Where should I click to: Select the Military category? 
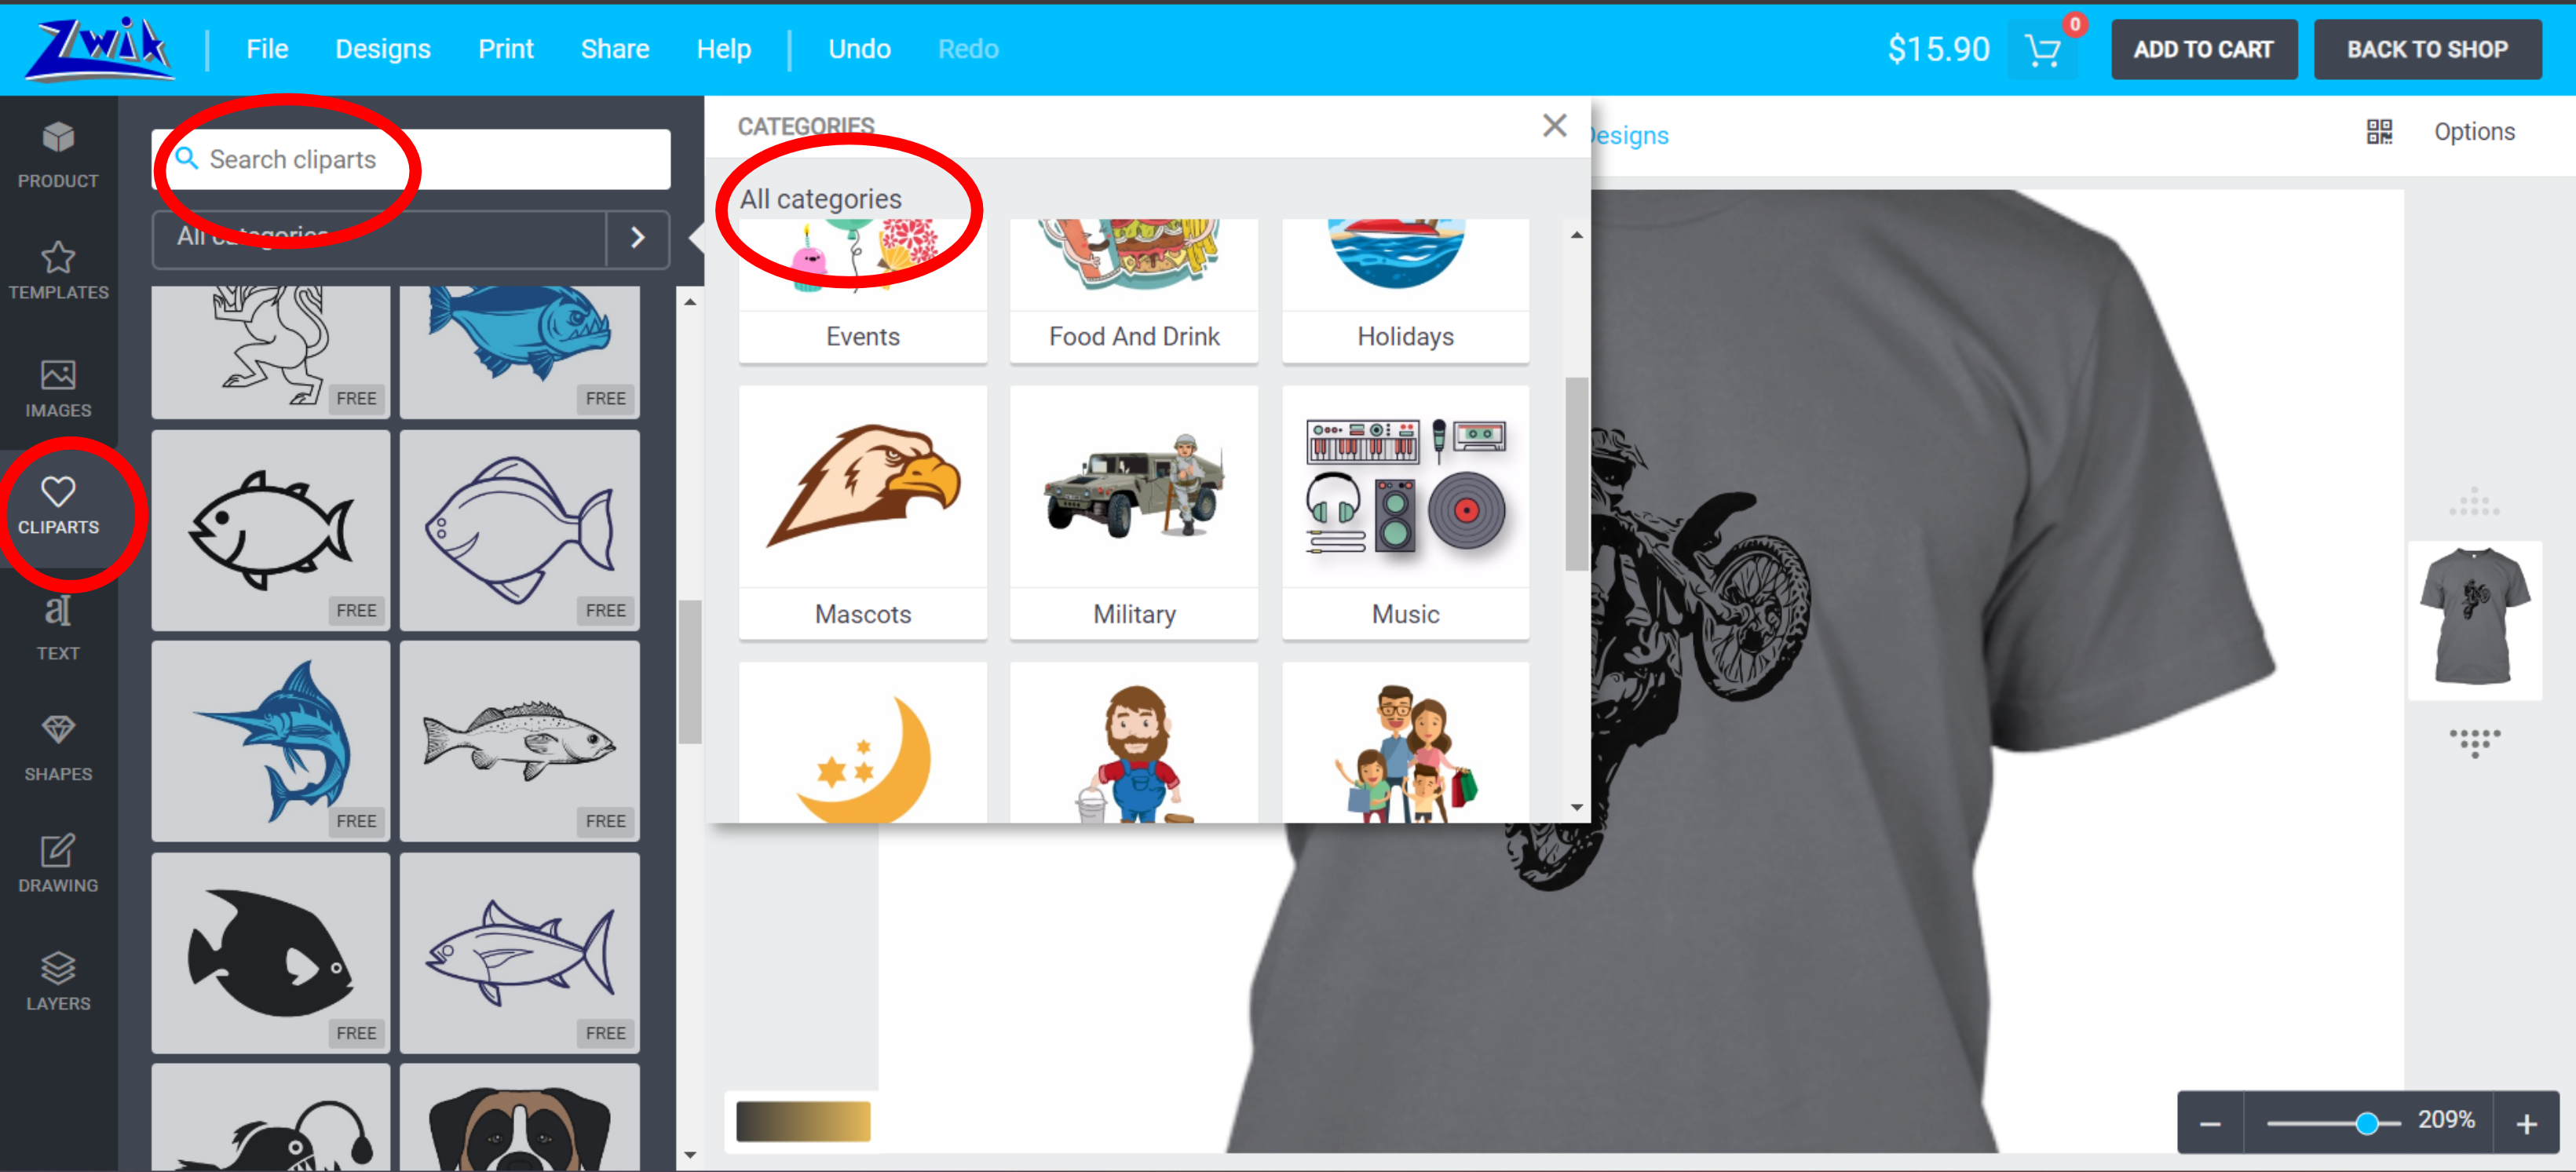click(1134, 512)
